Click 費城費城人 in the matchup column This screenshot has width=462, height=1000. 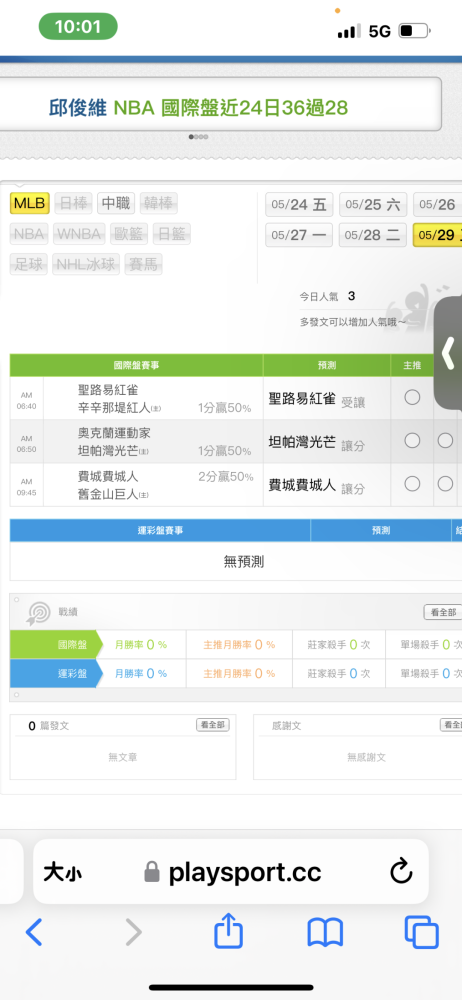click(108, 476)
